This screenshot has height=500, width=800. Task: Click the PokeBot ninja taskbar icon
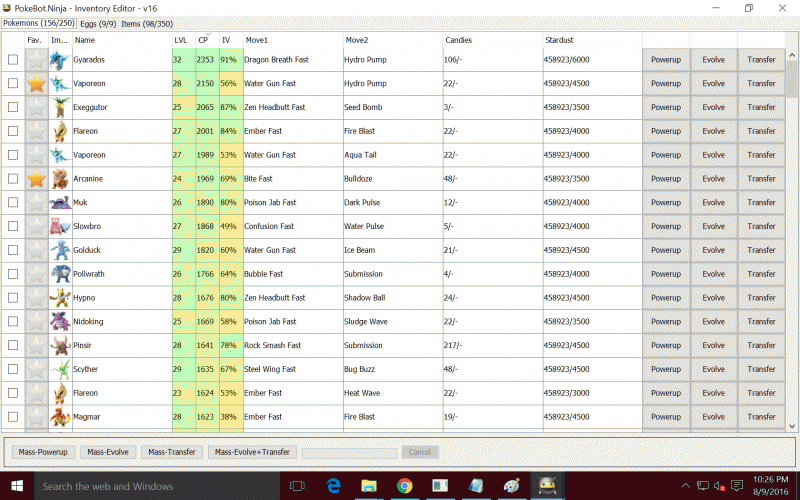click(x=547, y=486)
